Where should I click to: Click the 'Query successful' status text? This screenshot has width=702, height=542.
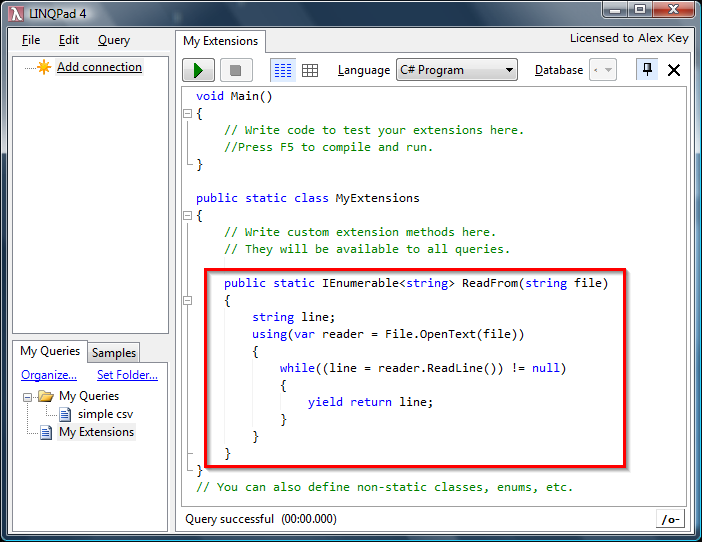pos(229,519)
